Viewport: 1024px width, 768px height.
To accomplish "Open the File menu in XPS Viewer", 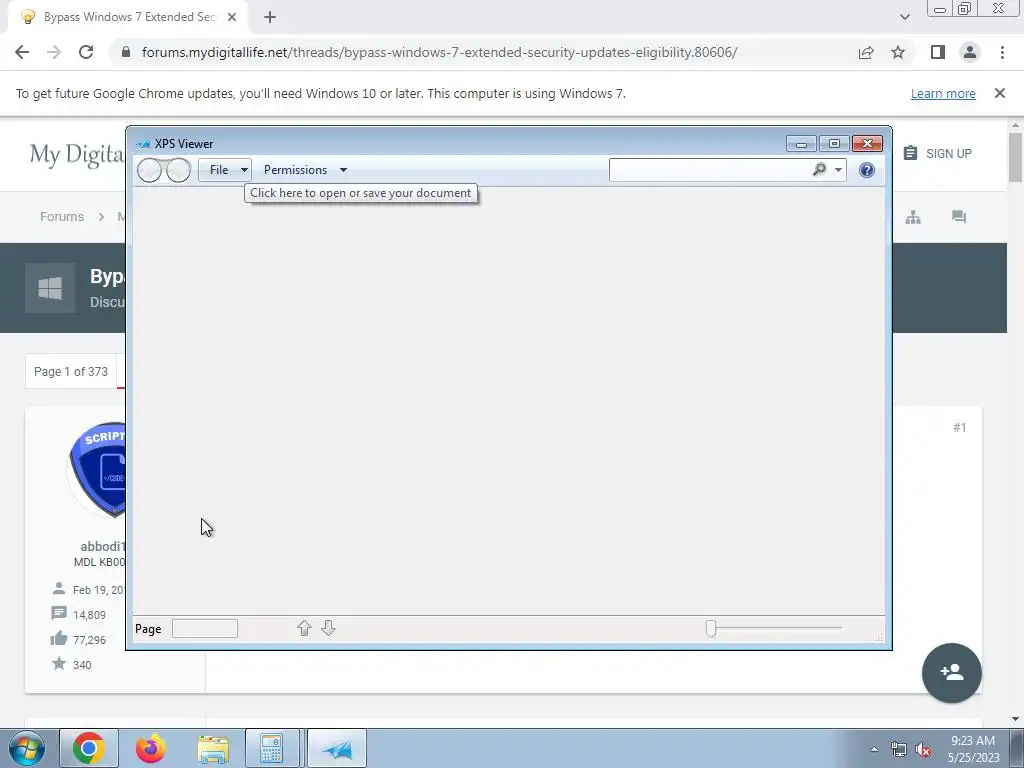I will click(x=225, y=170).
